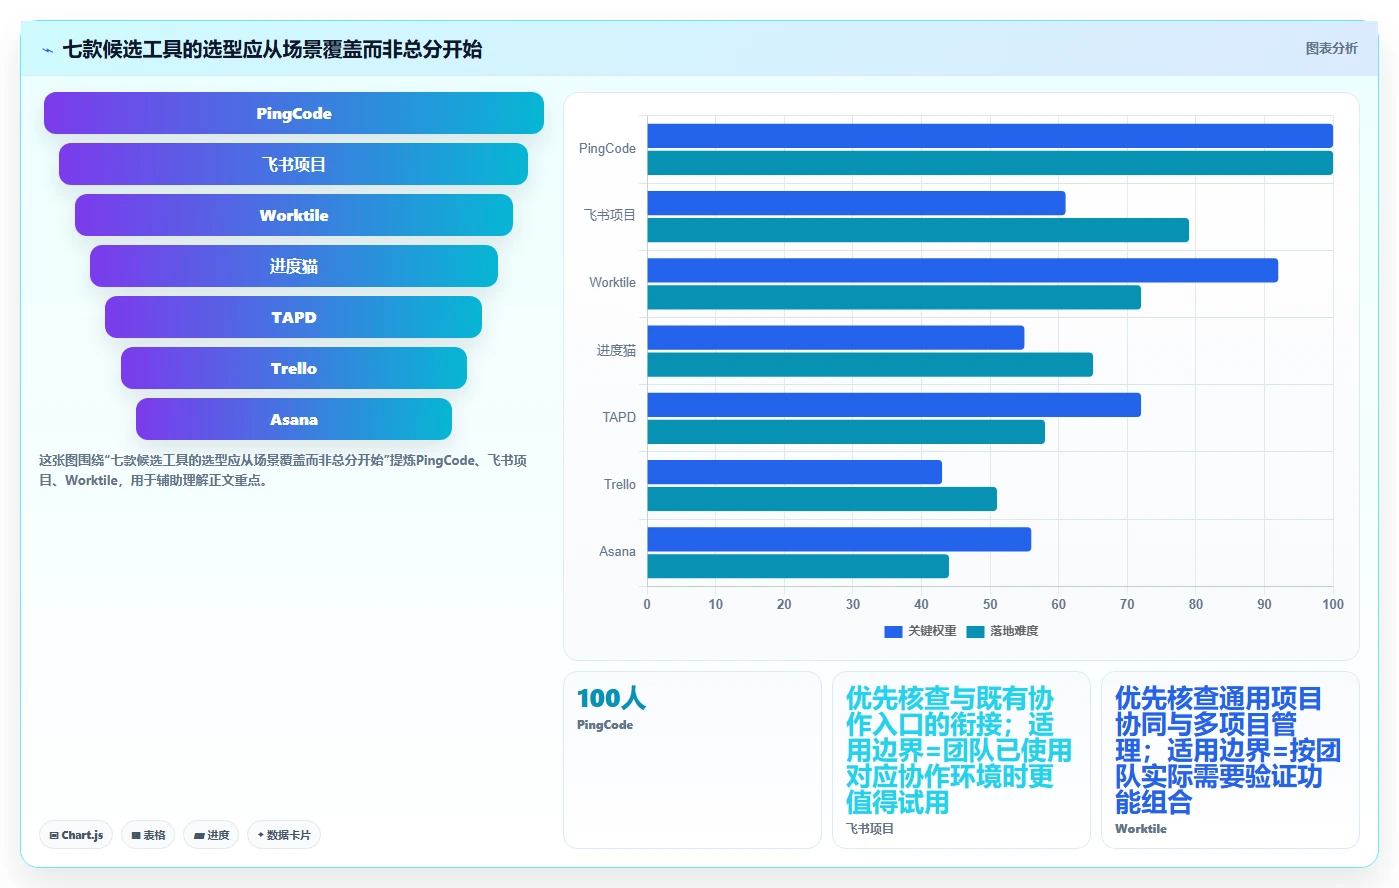This screenshot has height=888, width=1399.
Task: Click the Trello y-axis label
Action: pyautogui.click(x=620, y=484)
